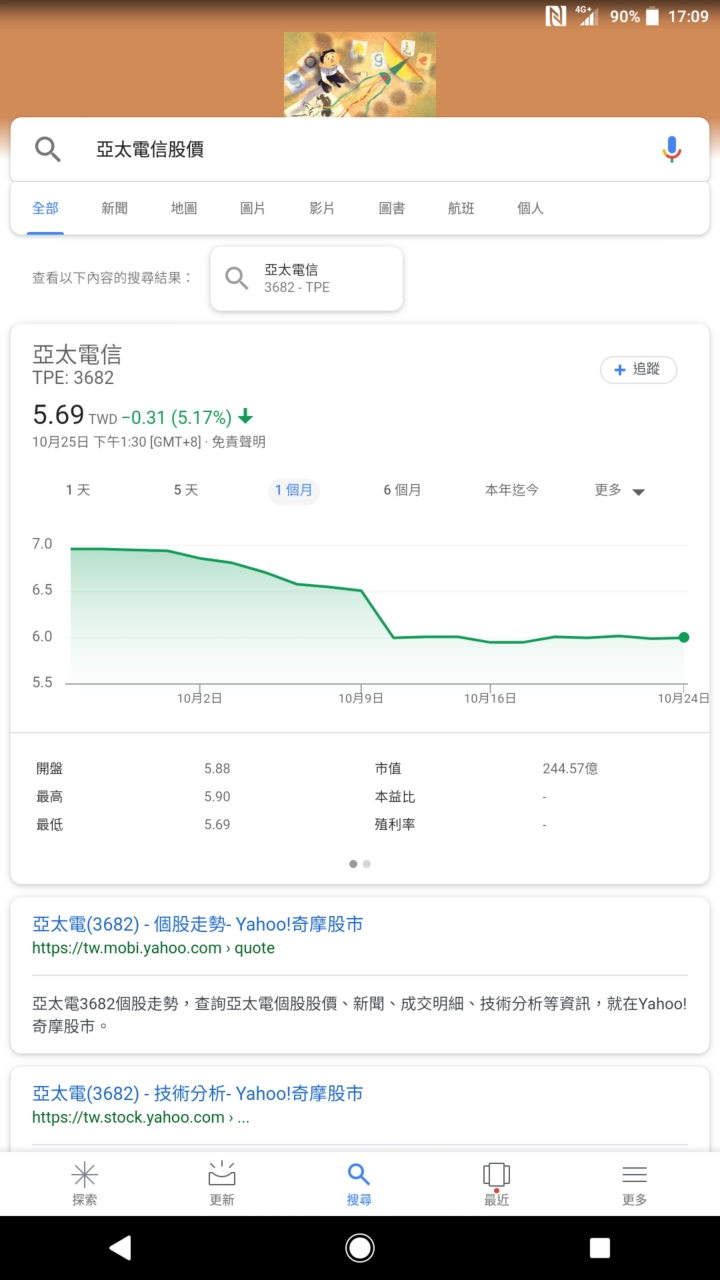Select the 1 個月 chart range
Viewport: 720px width, 1280px height.
pyautogui.click(x=294, y=490)
